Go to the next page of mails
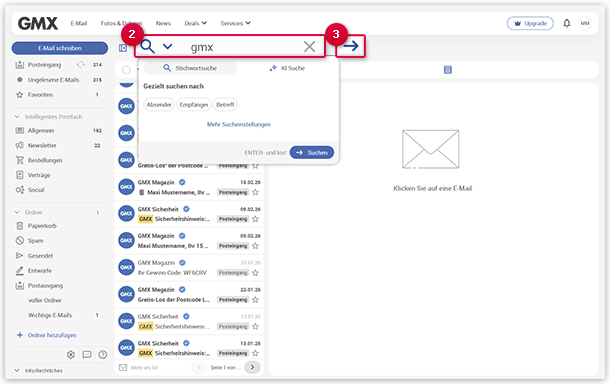Image resolution: width=610 pixels, height=384 pixels. coord(252,367)
